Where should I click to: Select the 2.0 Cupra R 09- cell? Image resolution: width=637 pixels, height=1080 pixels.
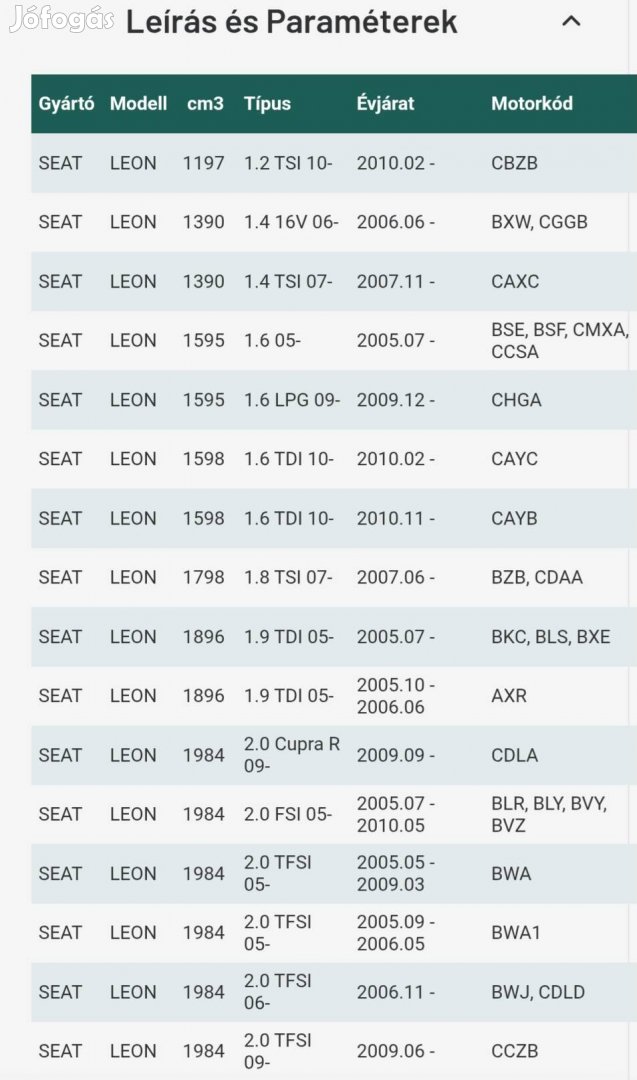[292, 755]
